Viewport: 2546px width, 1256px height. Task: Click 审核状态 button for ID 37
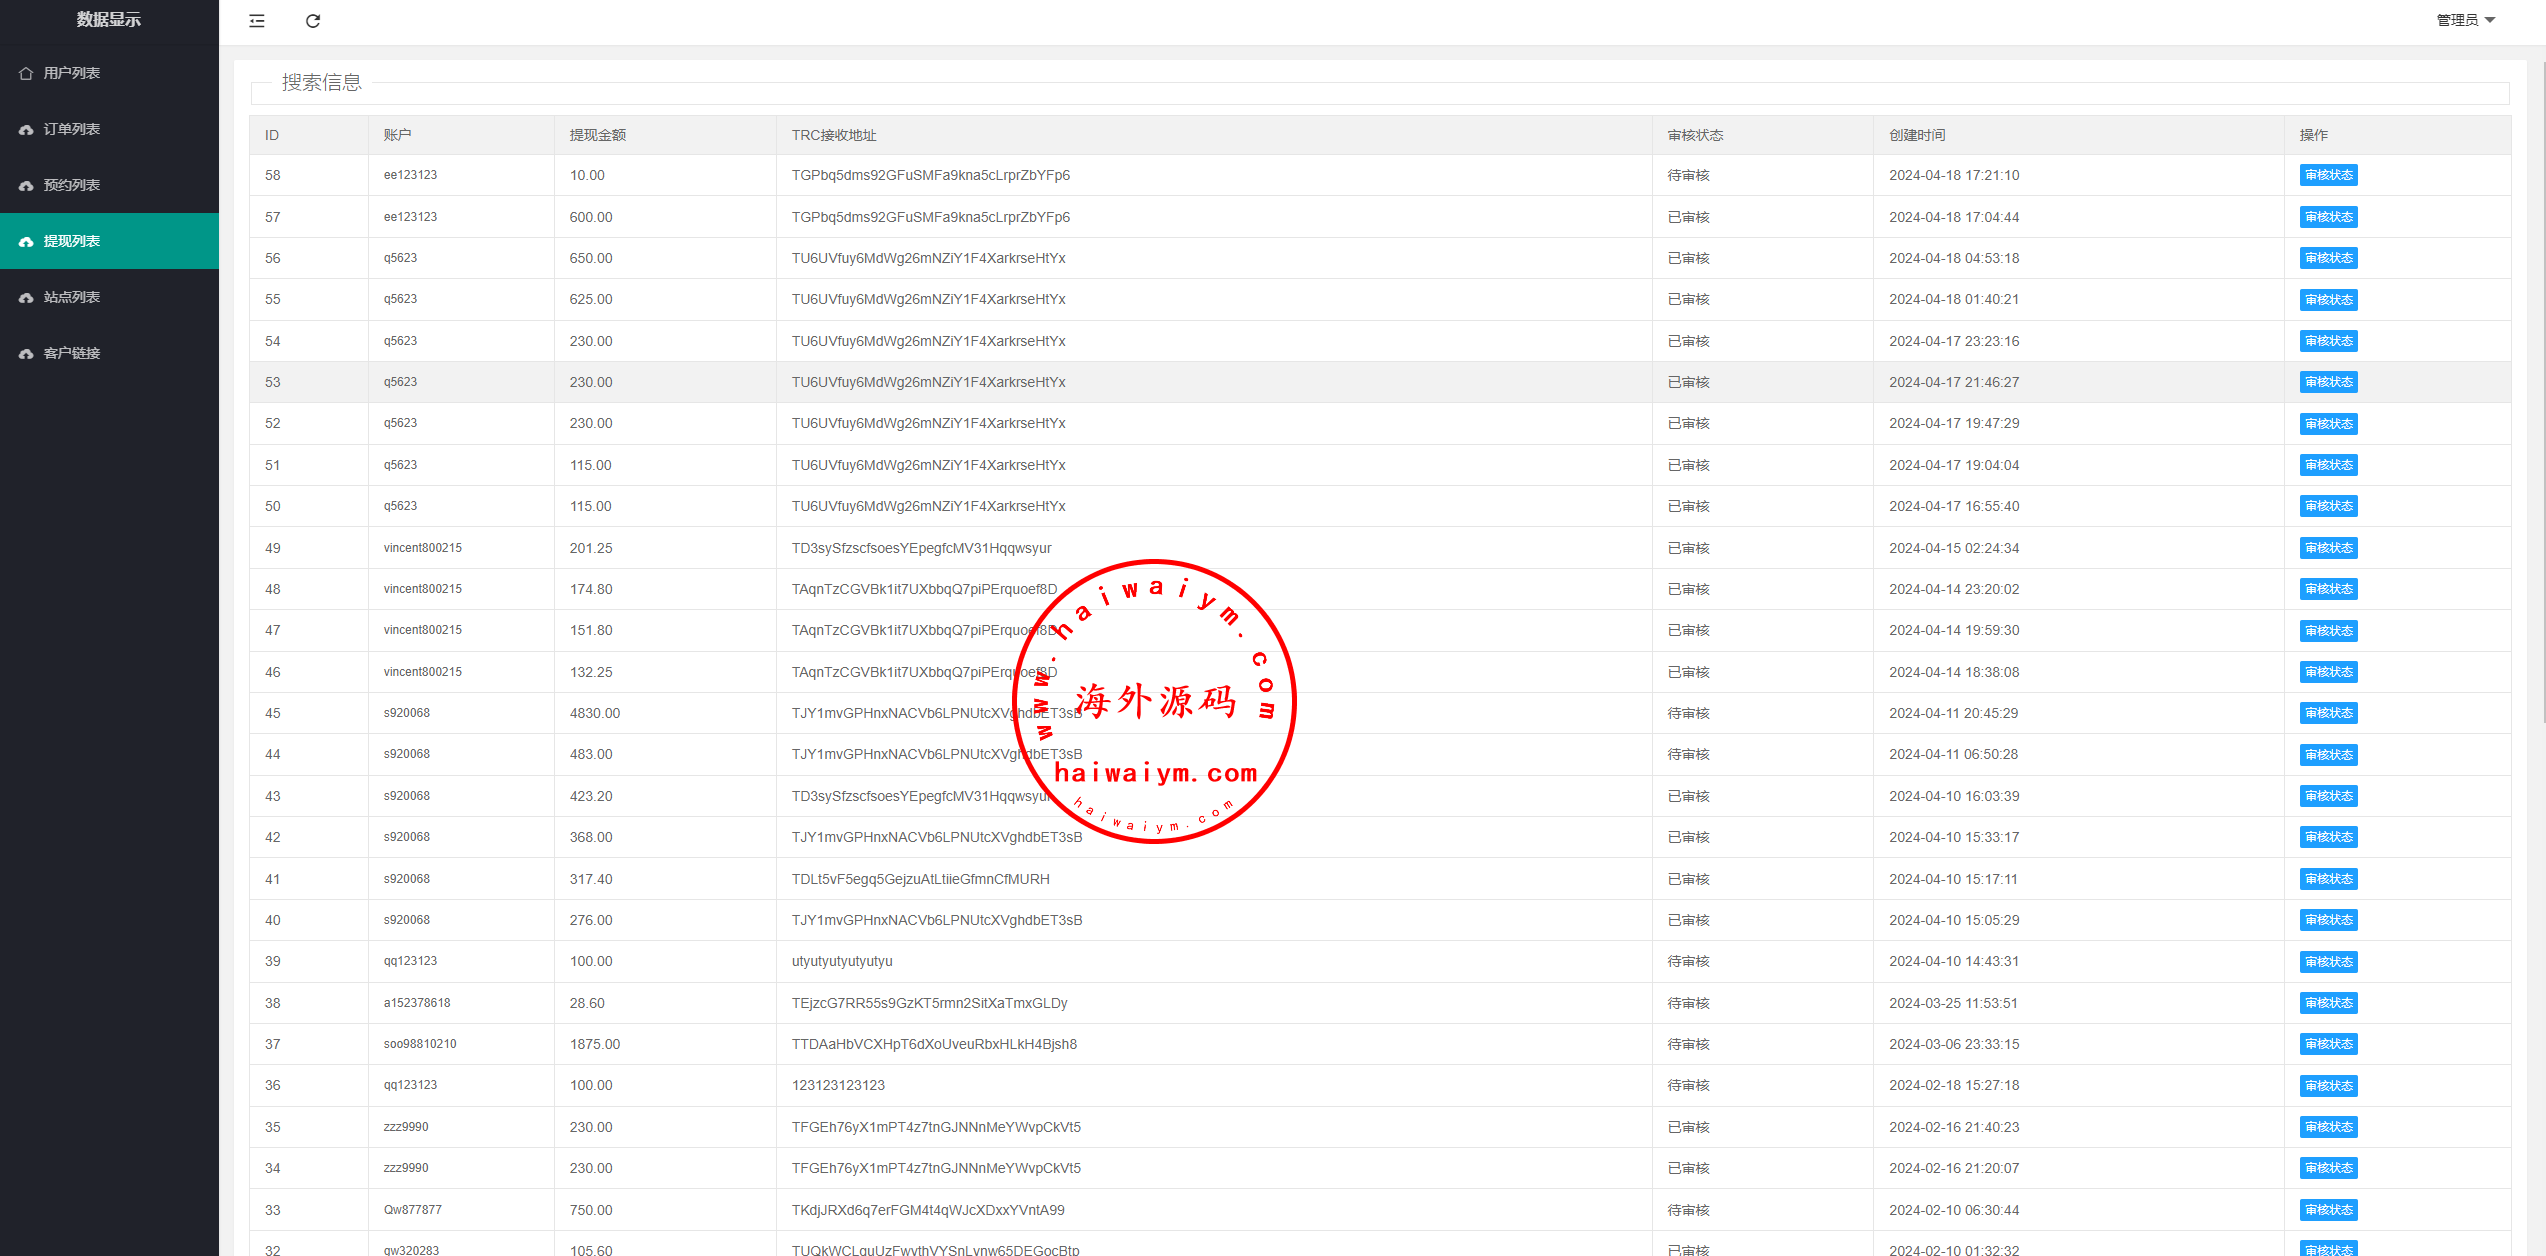click(x=2328, y=1044)
